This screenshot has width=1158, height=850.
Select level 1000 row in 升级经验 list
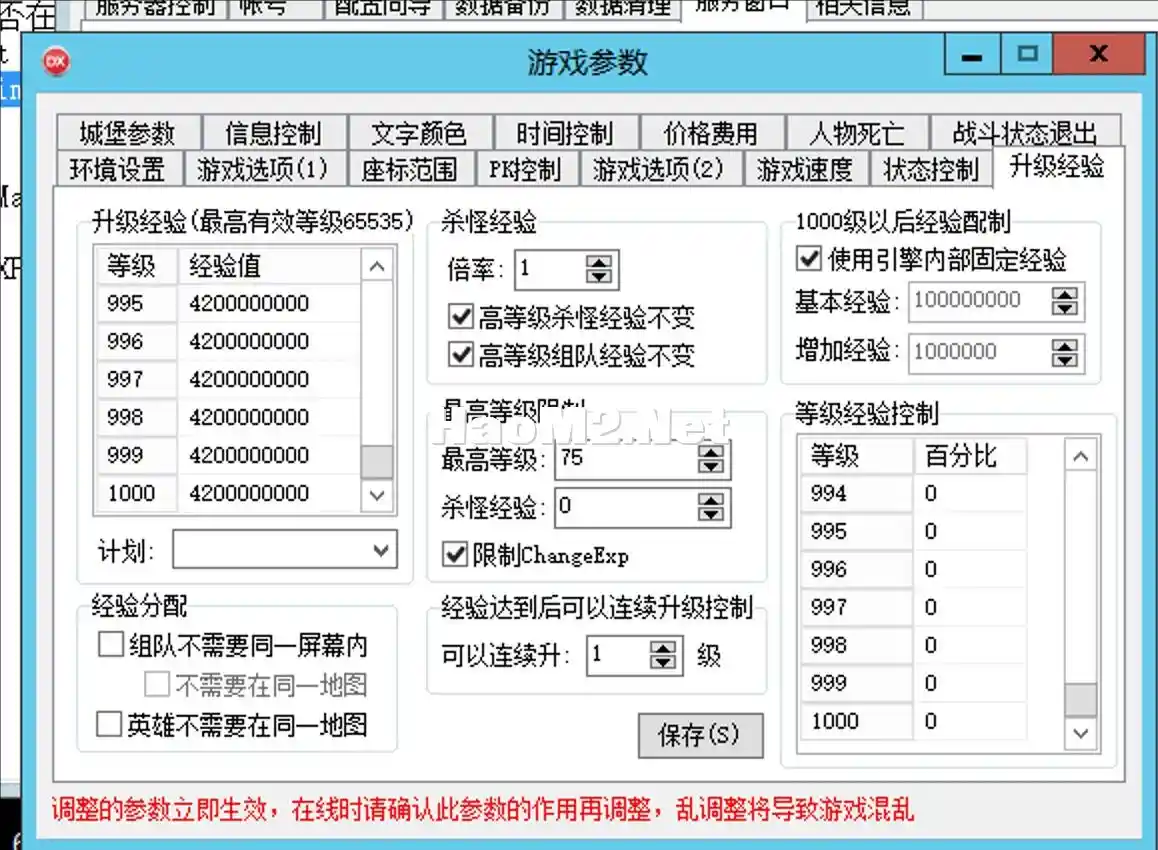tap(228, 493)
